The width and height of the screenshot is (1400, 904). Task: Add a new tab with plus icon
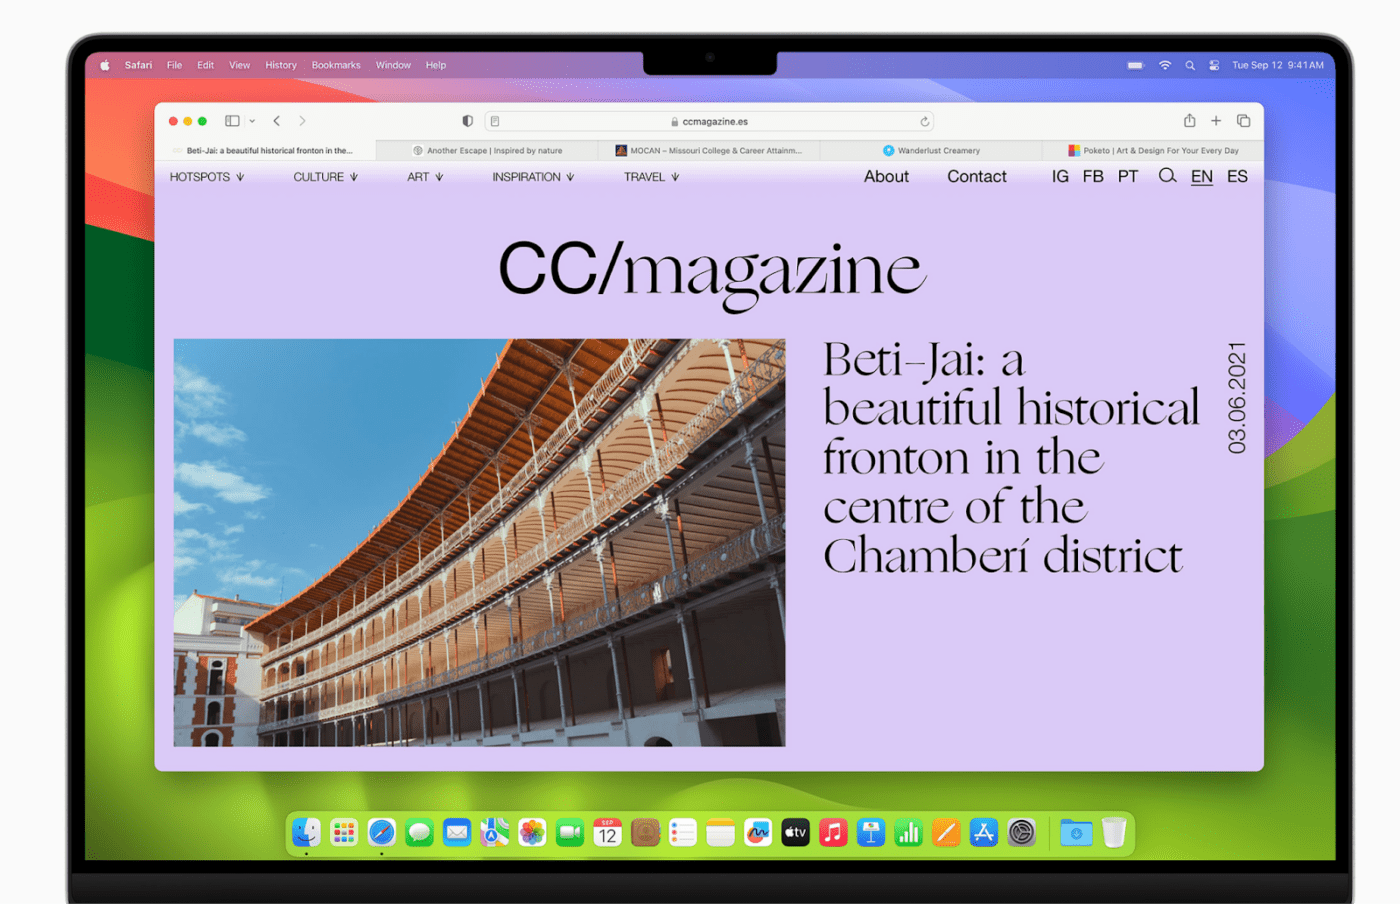[x=1216, y=121]
